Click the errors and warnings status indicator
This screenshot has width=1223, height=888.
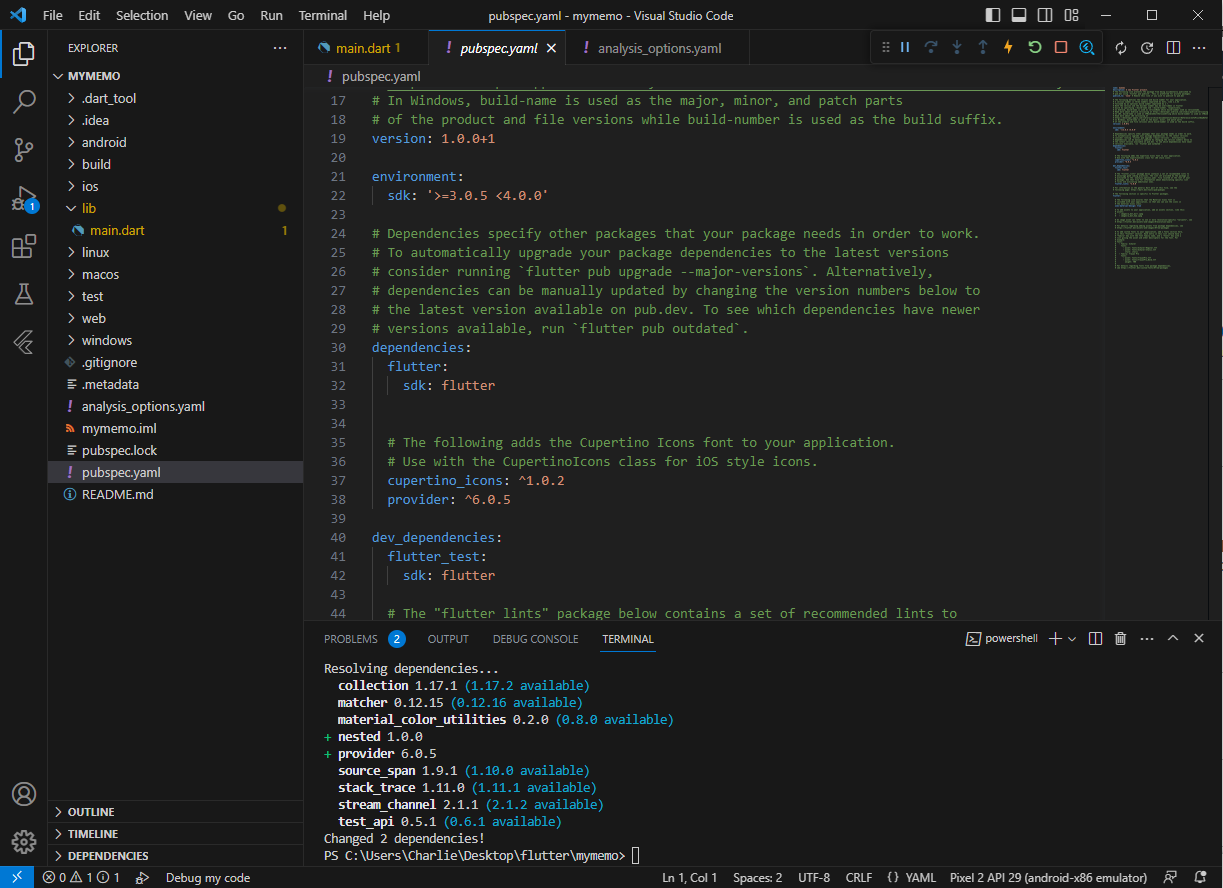[81, 878]
